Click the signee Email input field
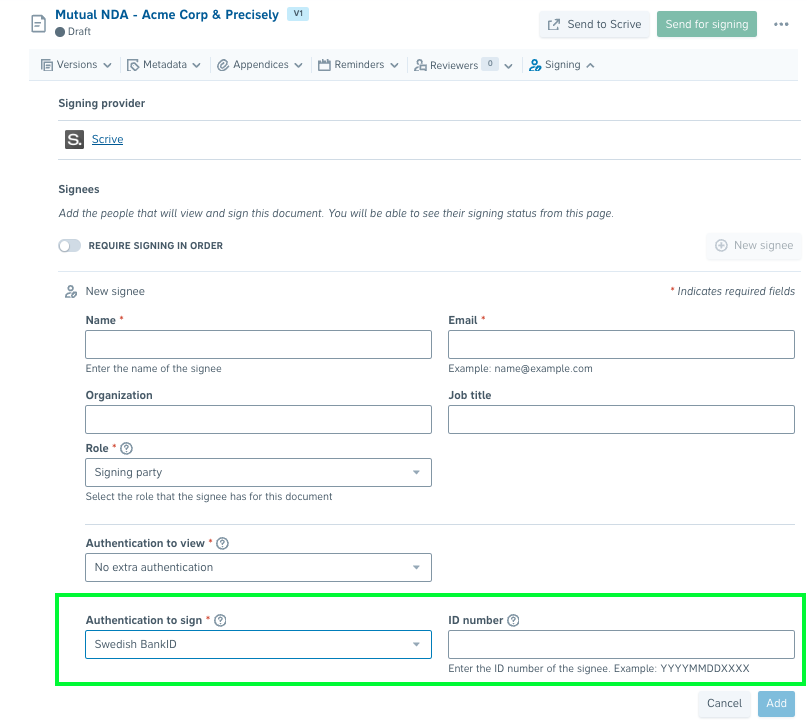Screen dimensions: 807x725 tap(621, 345)
